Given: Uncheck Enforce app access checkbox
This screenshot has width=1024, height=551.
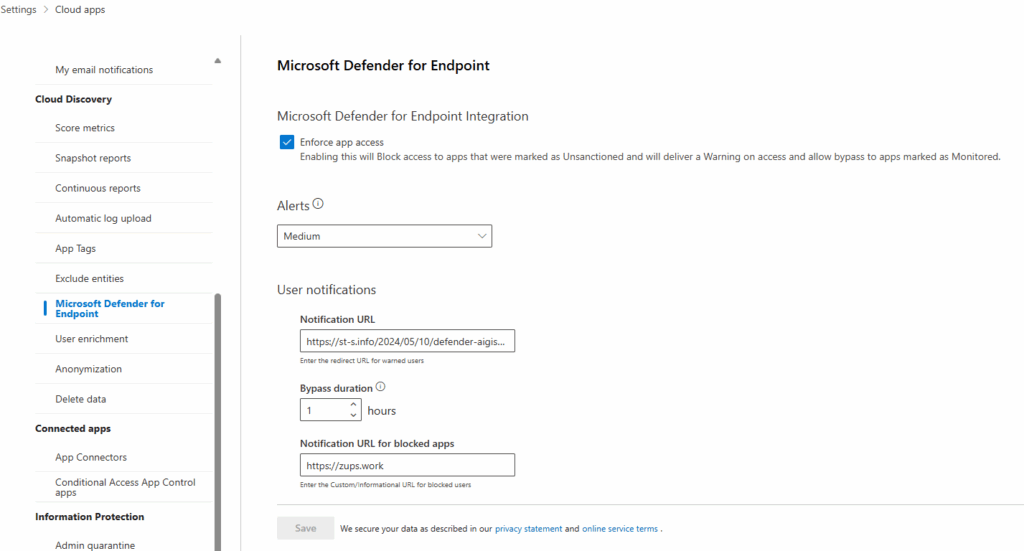Looking at the screenshot, I should tap(287, 142).
